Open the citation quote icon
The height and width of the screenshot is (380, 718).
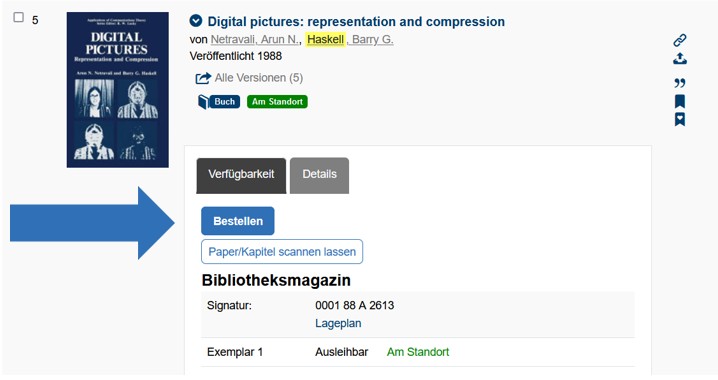[680, 83]
